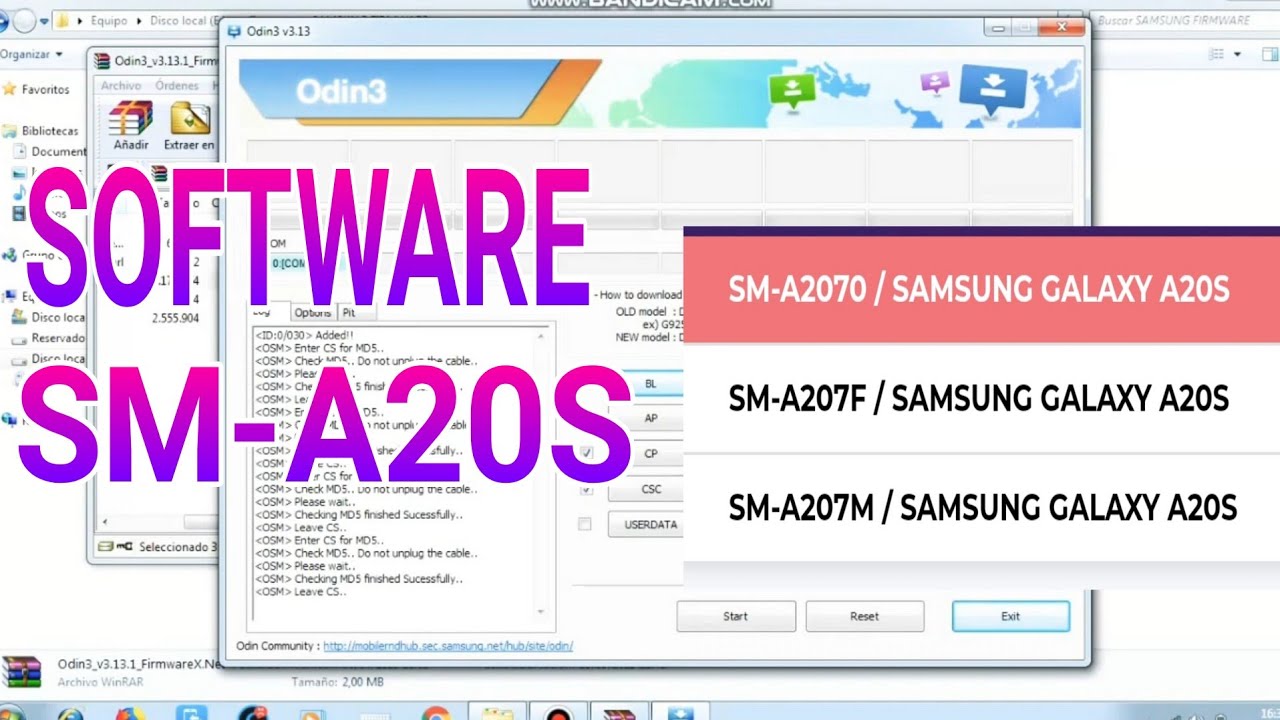The width and height of the screenshot is (1280, 720).
Task: Toggle the CP checkbox in Odin
Action: (586, 453)
